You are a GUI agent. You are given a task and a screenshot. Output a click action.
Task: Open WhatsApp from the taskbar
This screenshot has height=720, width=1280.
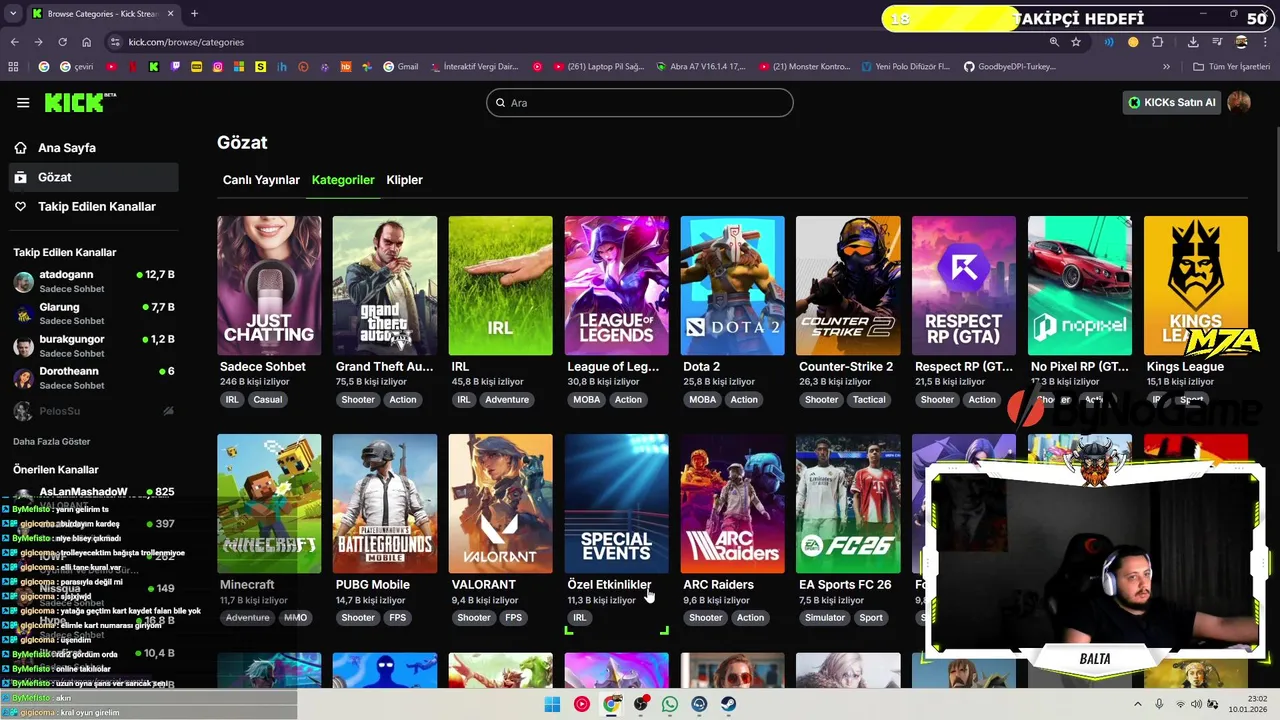[x=670, y=704]
